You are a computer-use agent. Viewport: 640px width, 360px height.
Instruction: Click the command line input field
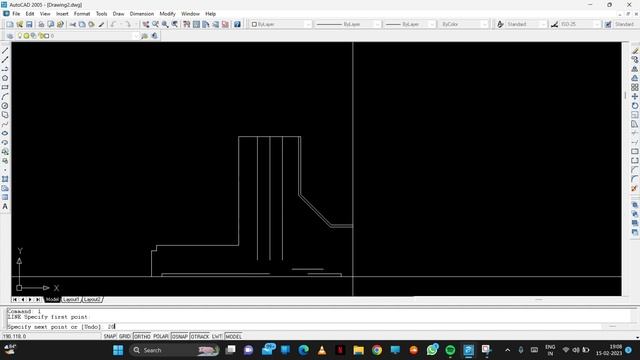(304, 327)
